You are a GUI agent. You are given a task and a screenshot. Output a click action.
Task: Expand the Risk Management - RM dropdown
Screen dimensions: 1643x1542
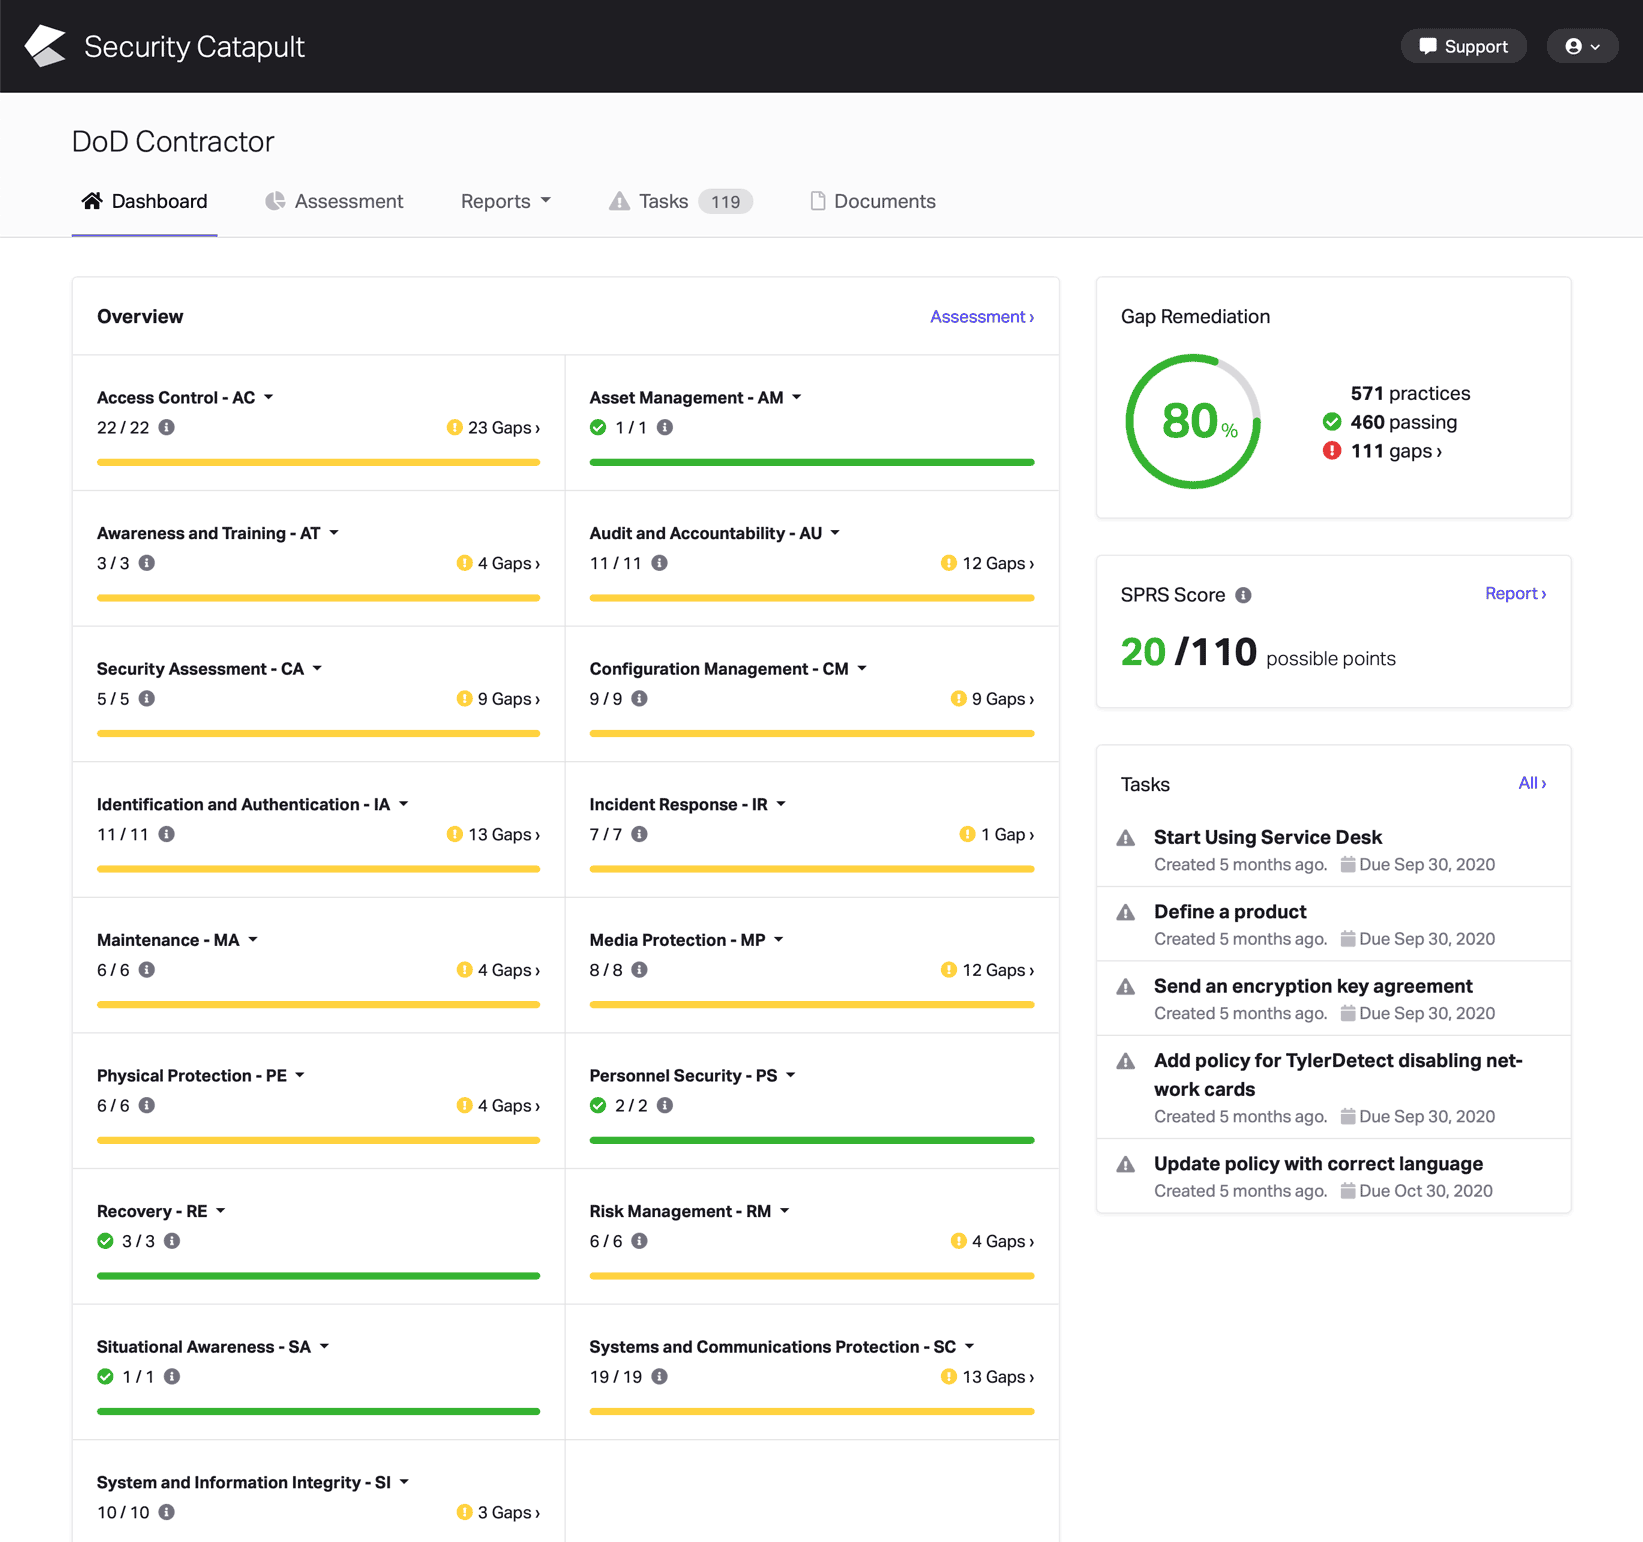(785, 1211)
